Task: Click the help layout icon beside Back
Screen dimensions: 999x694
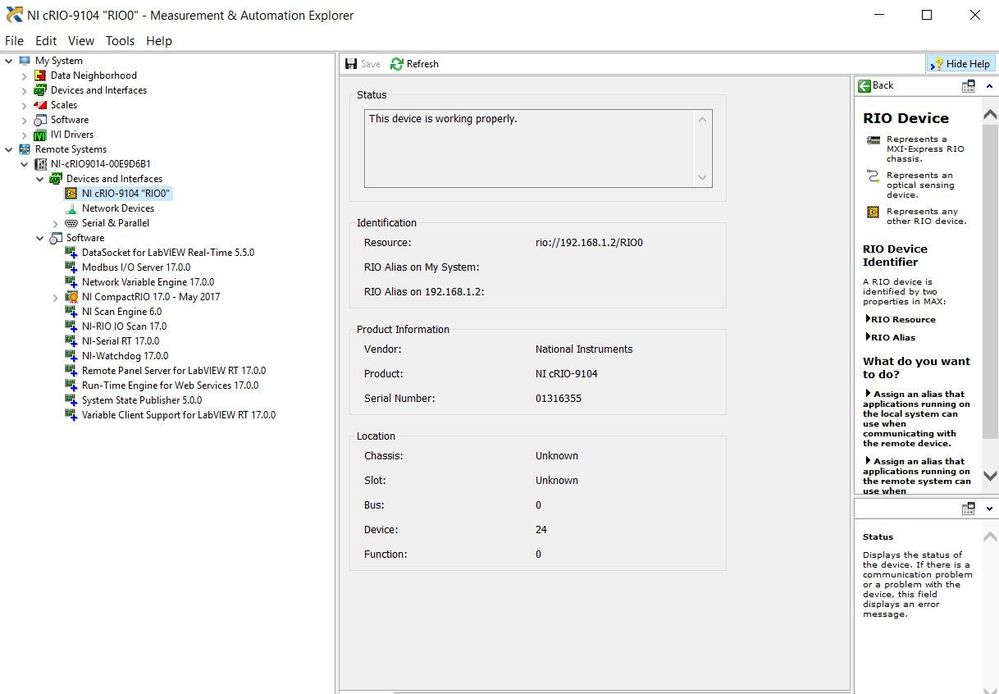Action: [968, 86]
